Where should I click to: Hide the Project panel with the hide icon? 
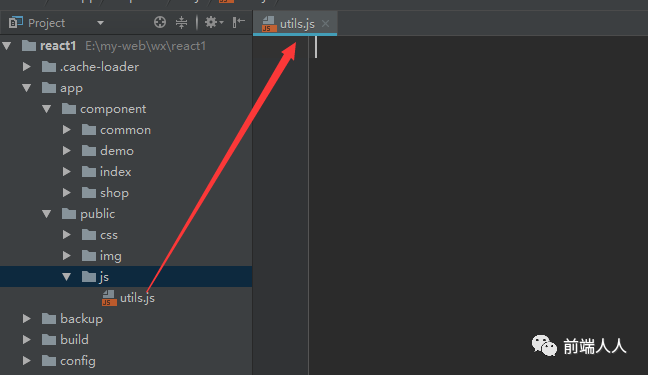[238, 22]
